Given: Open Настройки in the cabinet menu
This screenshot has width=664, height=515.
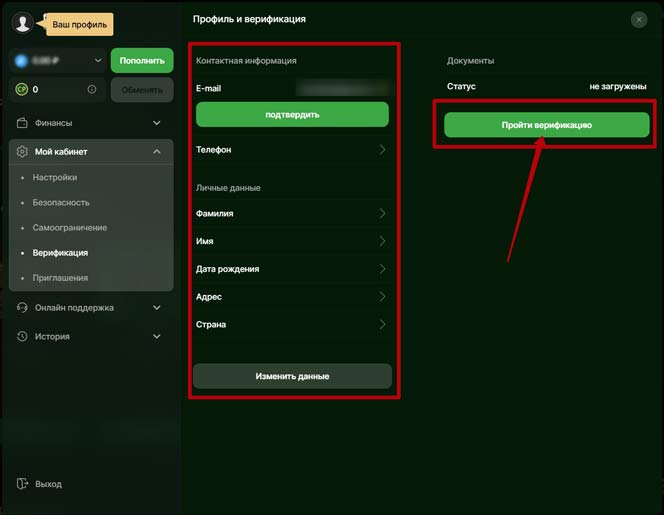Looking at the screenshot, I should point(54,178).
